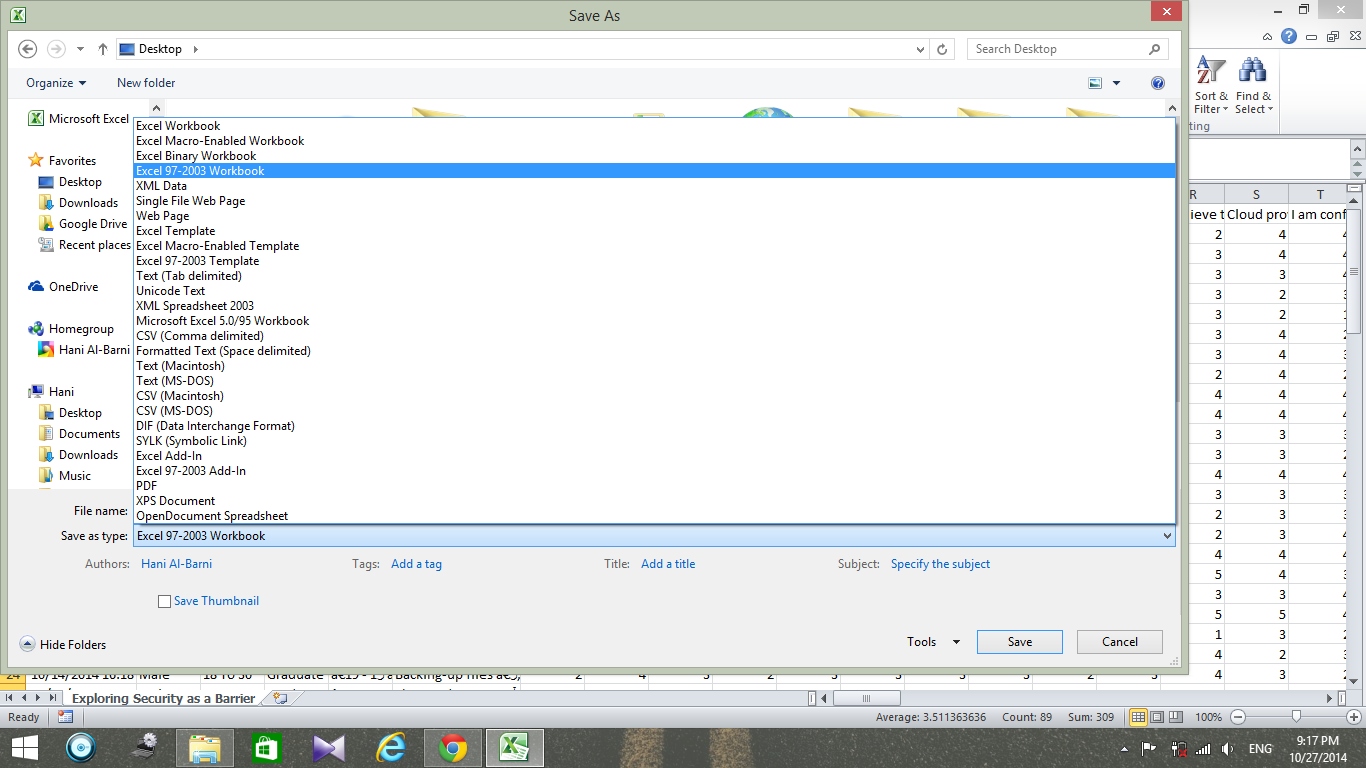Refresh the Desktop folder location
Image resolution: width=1366 pixels, height=768 pixels.
point(942,49)
